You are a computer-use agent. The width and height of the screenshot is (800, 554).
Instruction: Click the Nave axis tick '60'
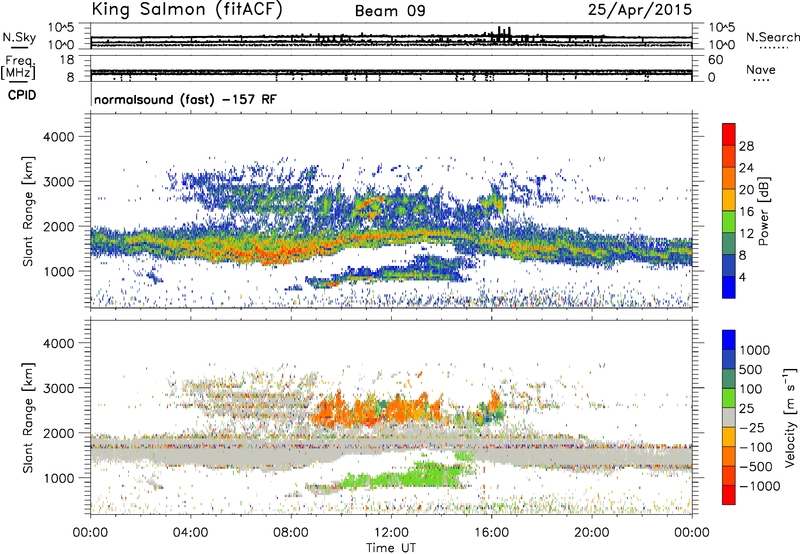click(715, 60)
